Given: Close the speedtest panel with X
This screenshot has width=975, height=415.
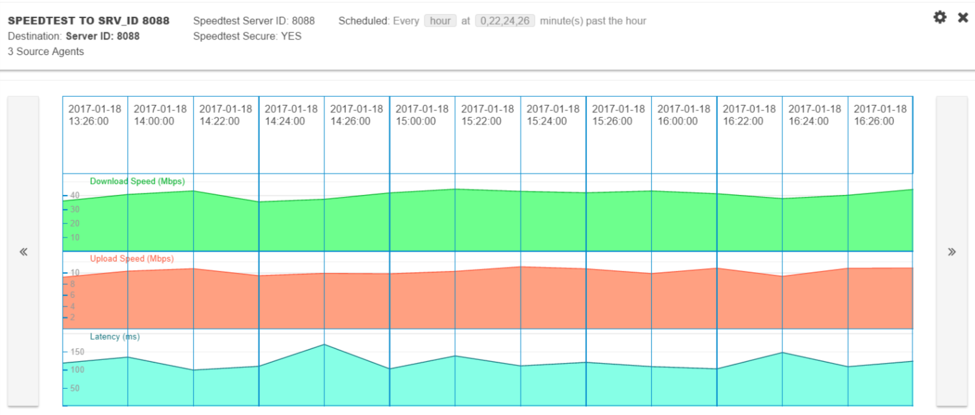Looking at the screenshot, I should tap(963, 17).
